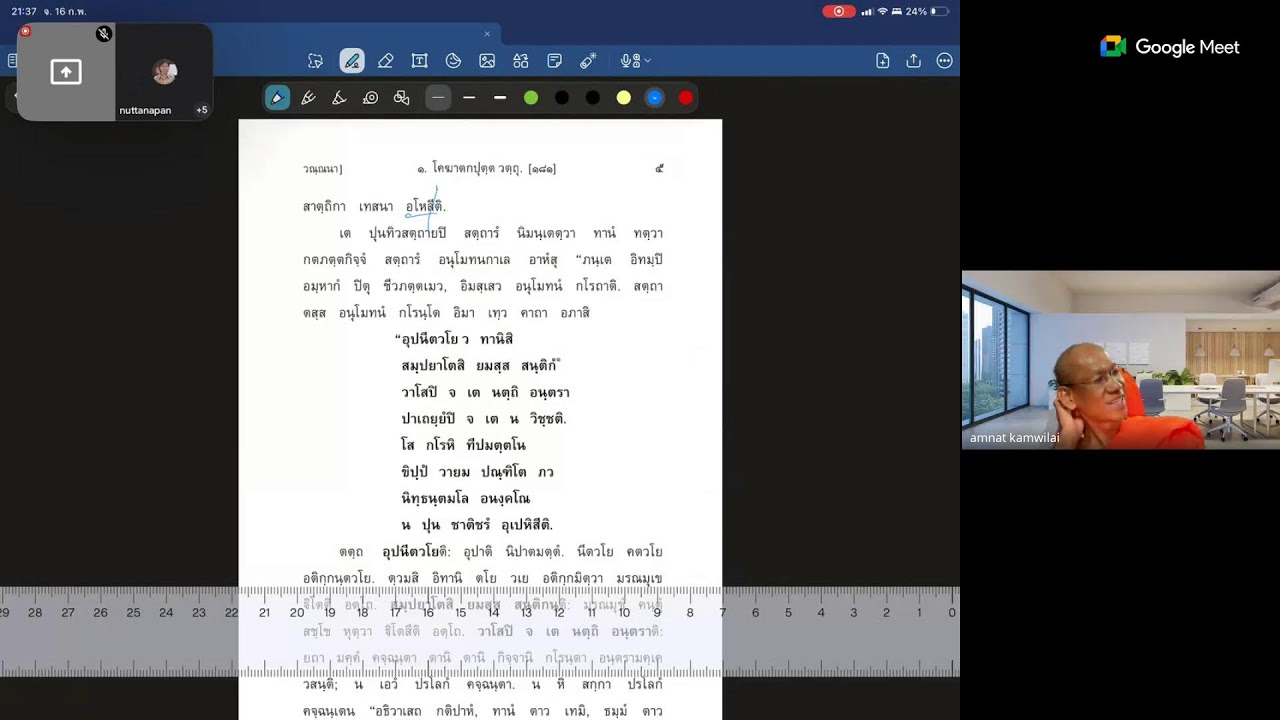Pick the first black pen color
1280x720 pixels.
tap(562, 98)
